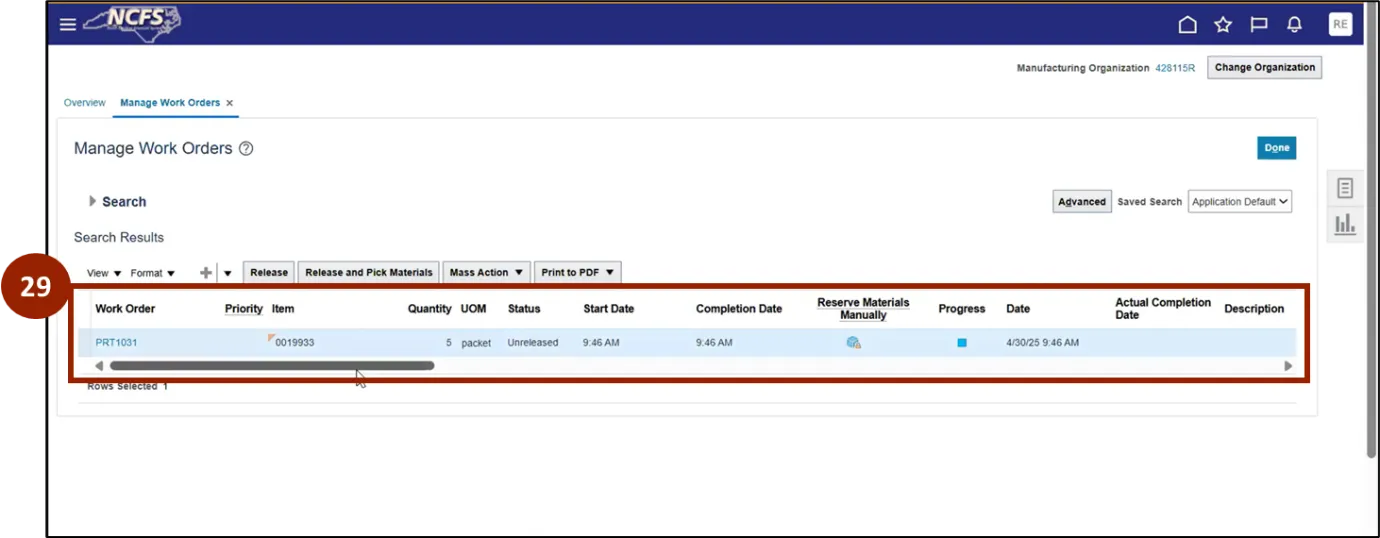
Task: Click the Unreleased status cell
Action: pos(533,342)
